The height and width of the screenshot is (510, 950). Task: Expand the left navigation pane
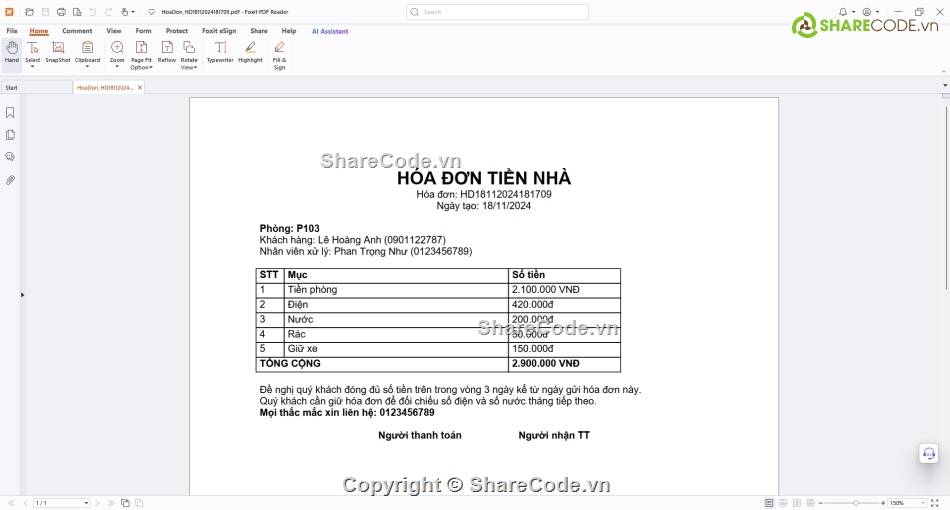(22, 295)
